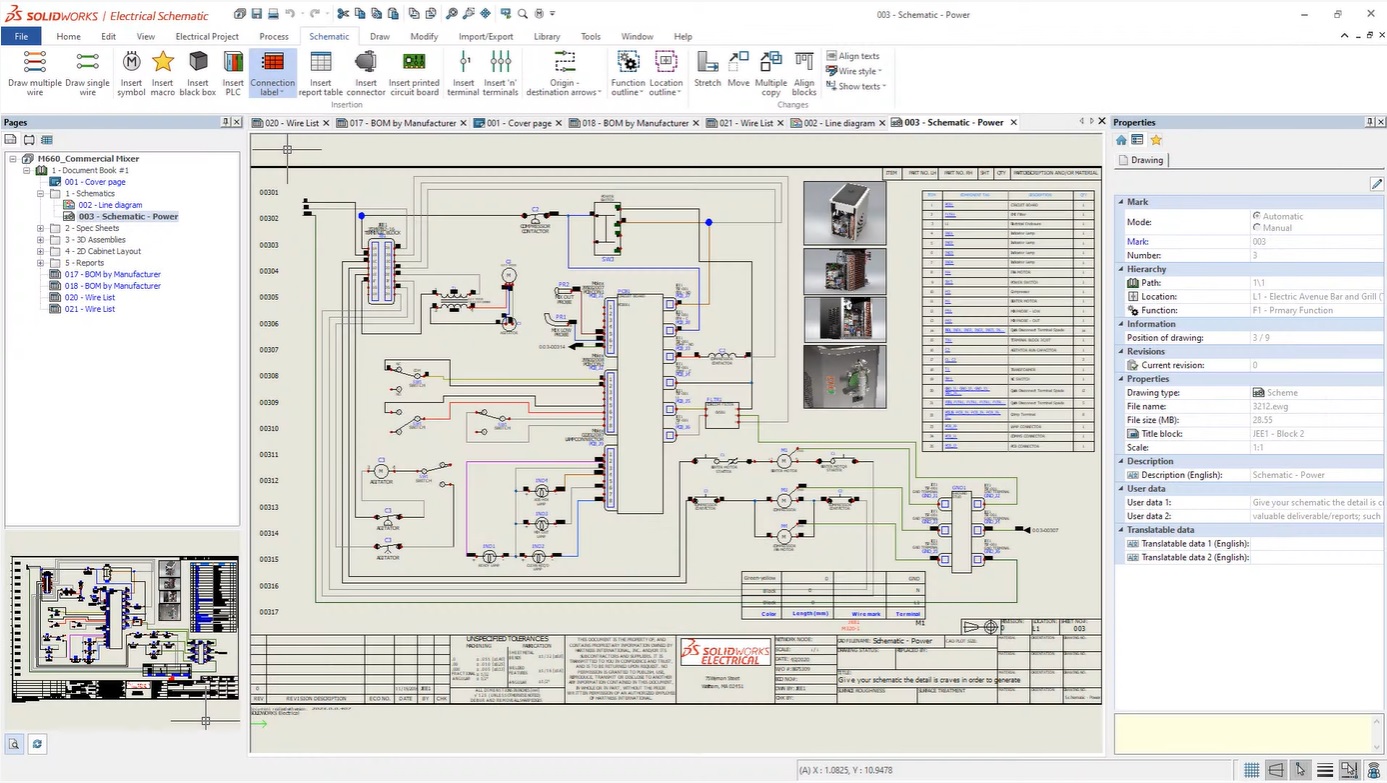
Task: Close the 003 - Schematic - Power tab
Action: coord(1013,123)
